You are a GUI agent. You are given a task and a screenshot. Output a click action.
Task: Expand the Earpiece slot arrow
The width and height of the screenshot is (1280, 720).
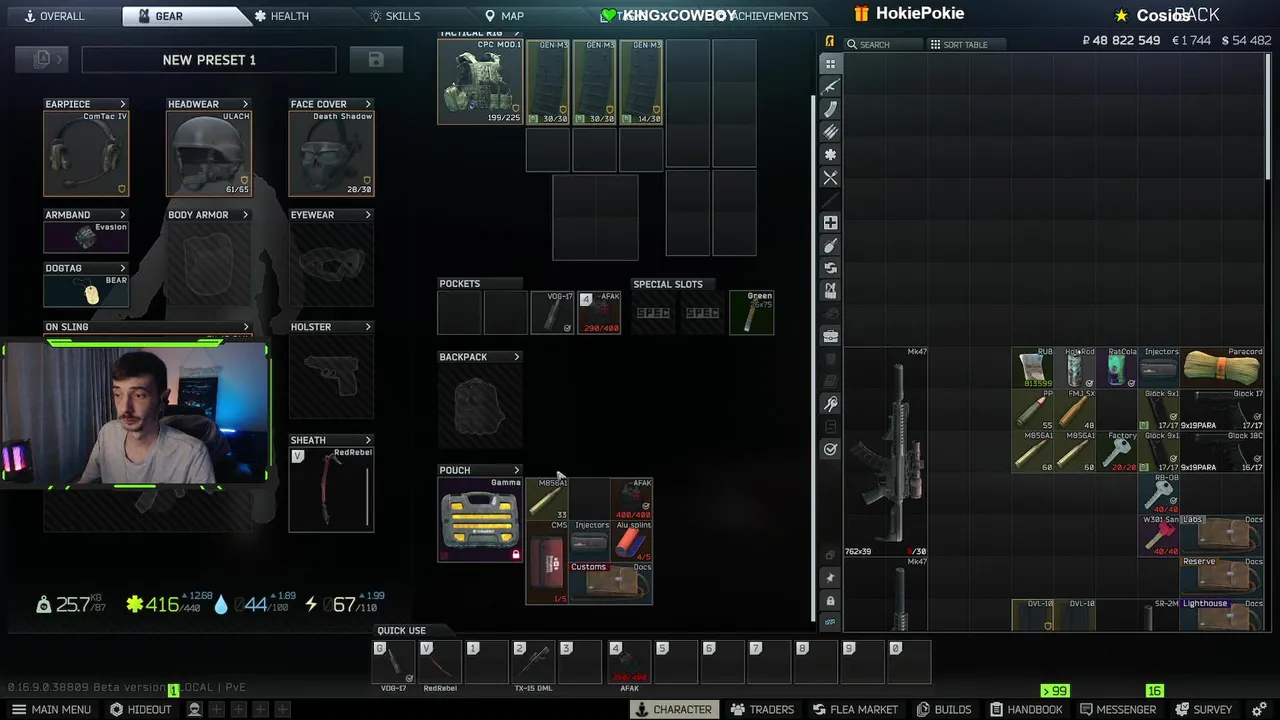pyautogui.click(x=123, y=104)
